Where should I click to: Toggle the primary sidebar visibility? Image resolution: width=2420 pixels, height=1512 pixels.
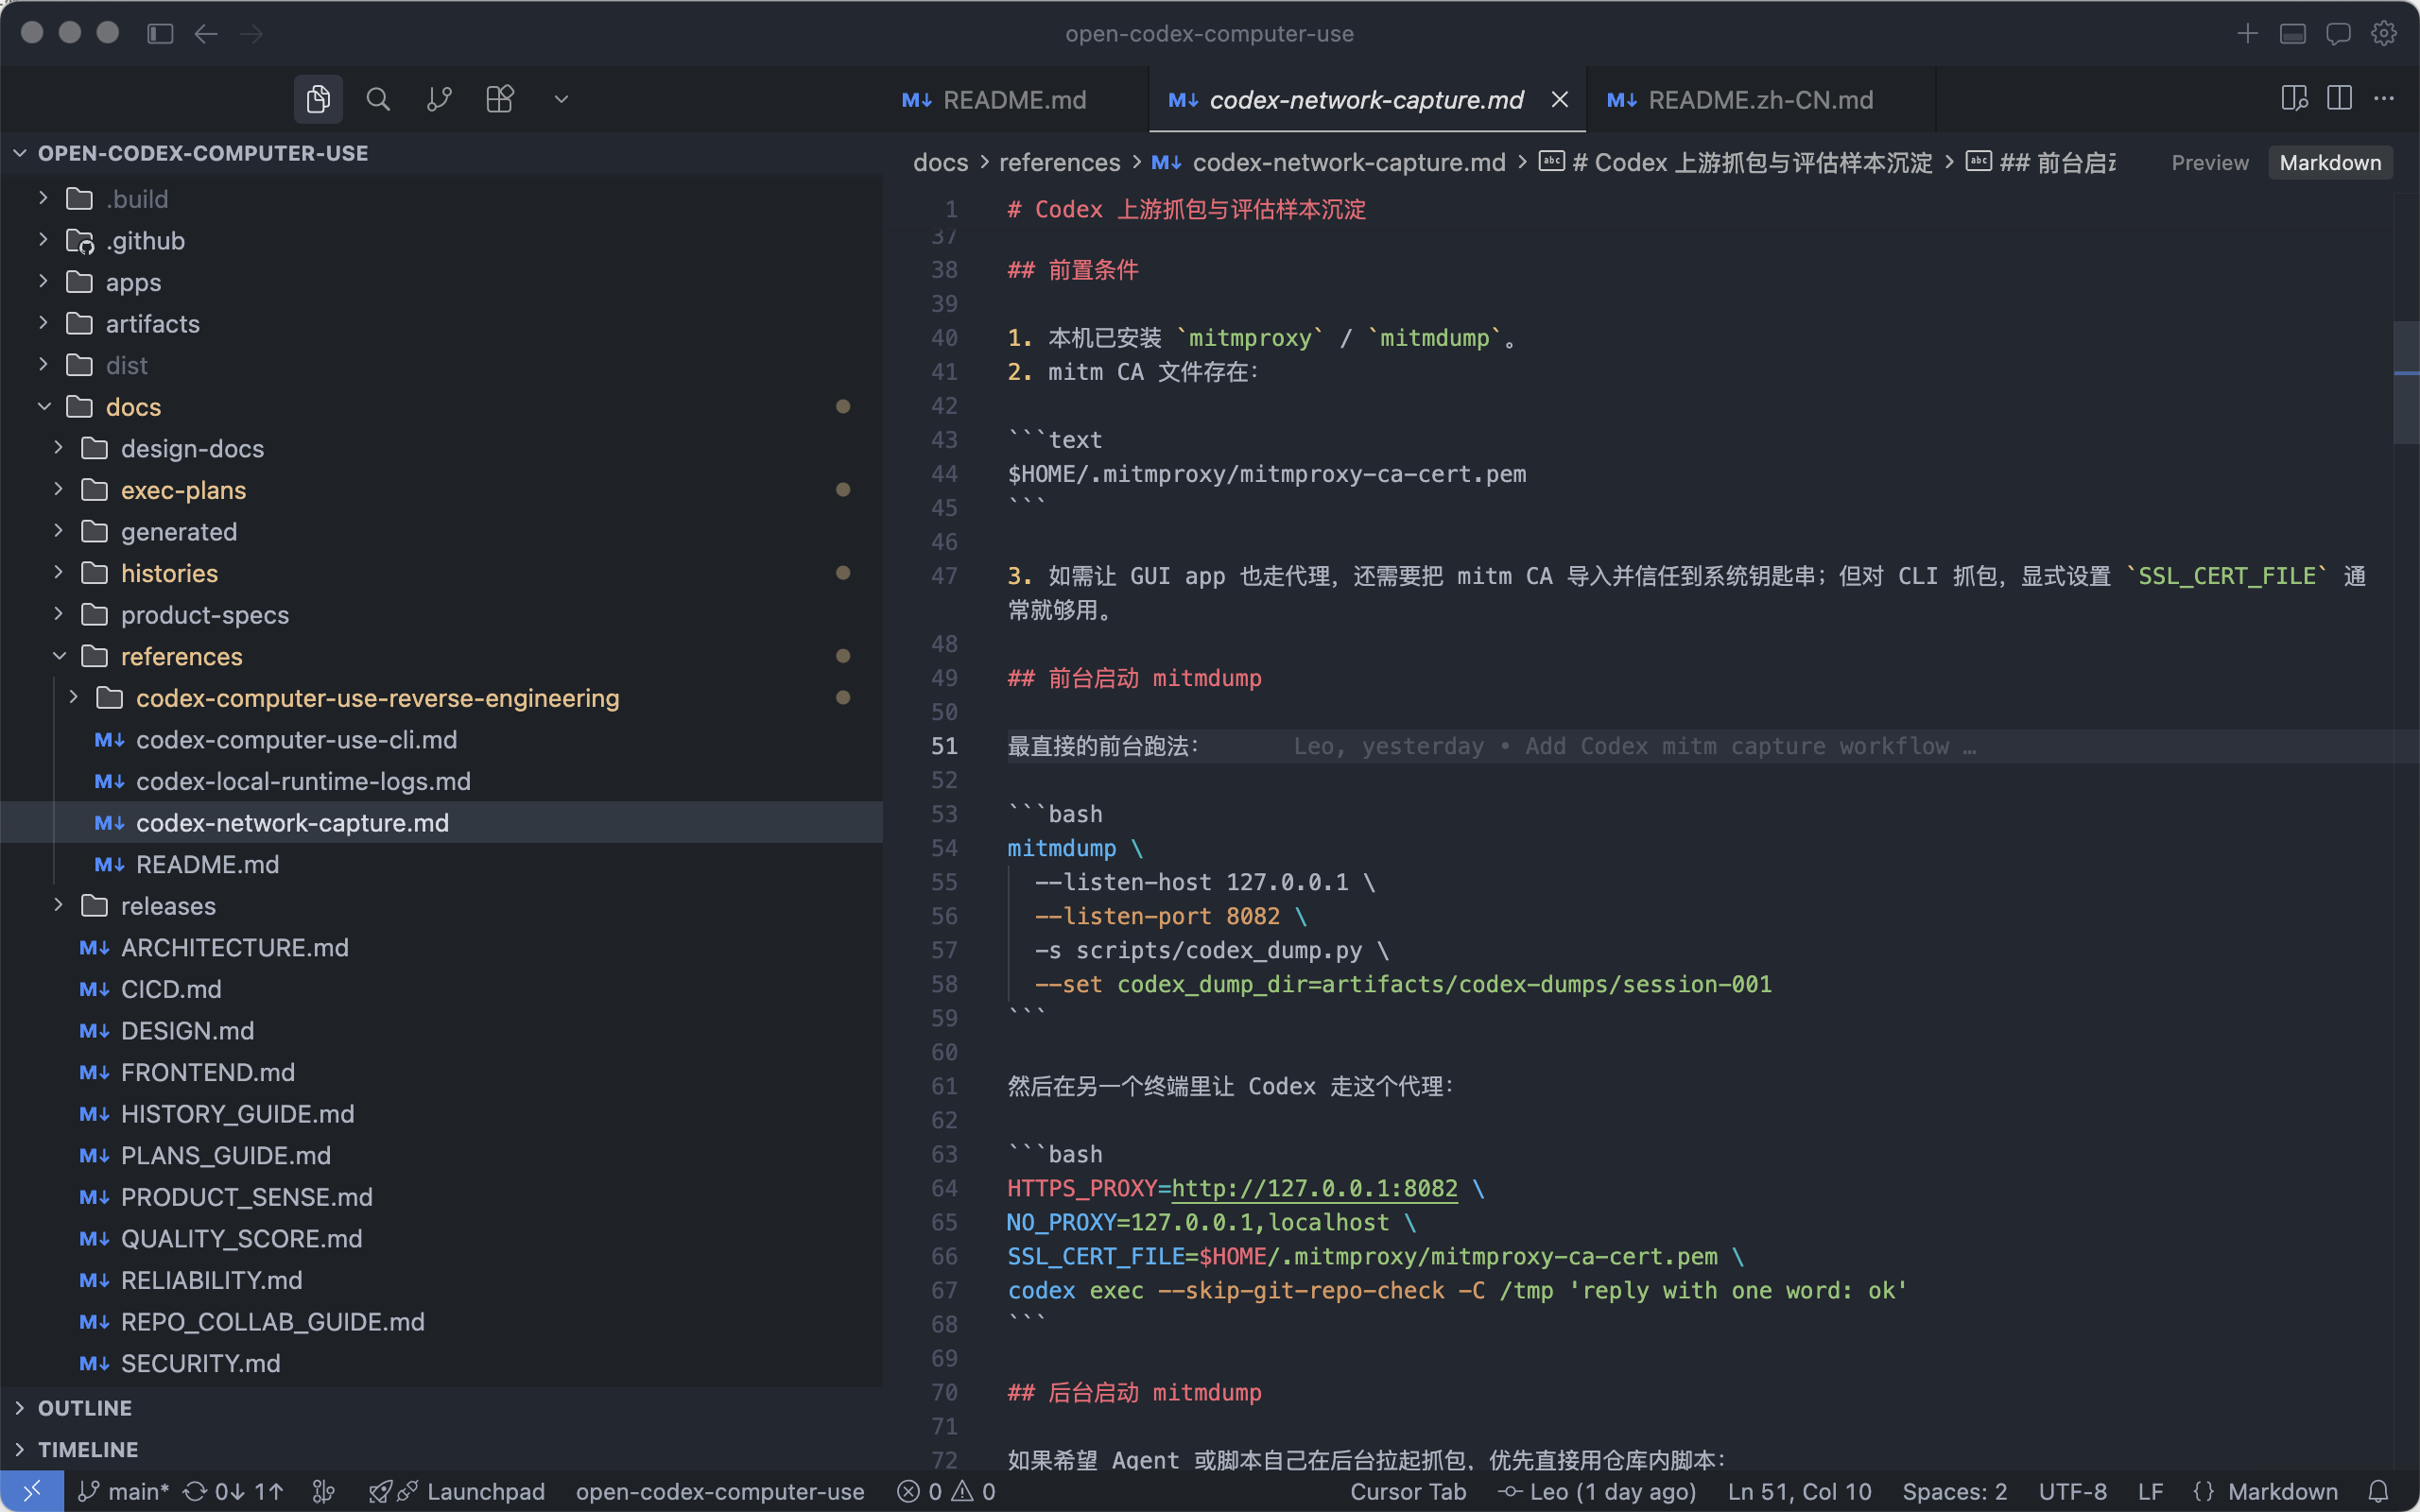point(160,33)
